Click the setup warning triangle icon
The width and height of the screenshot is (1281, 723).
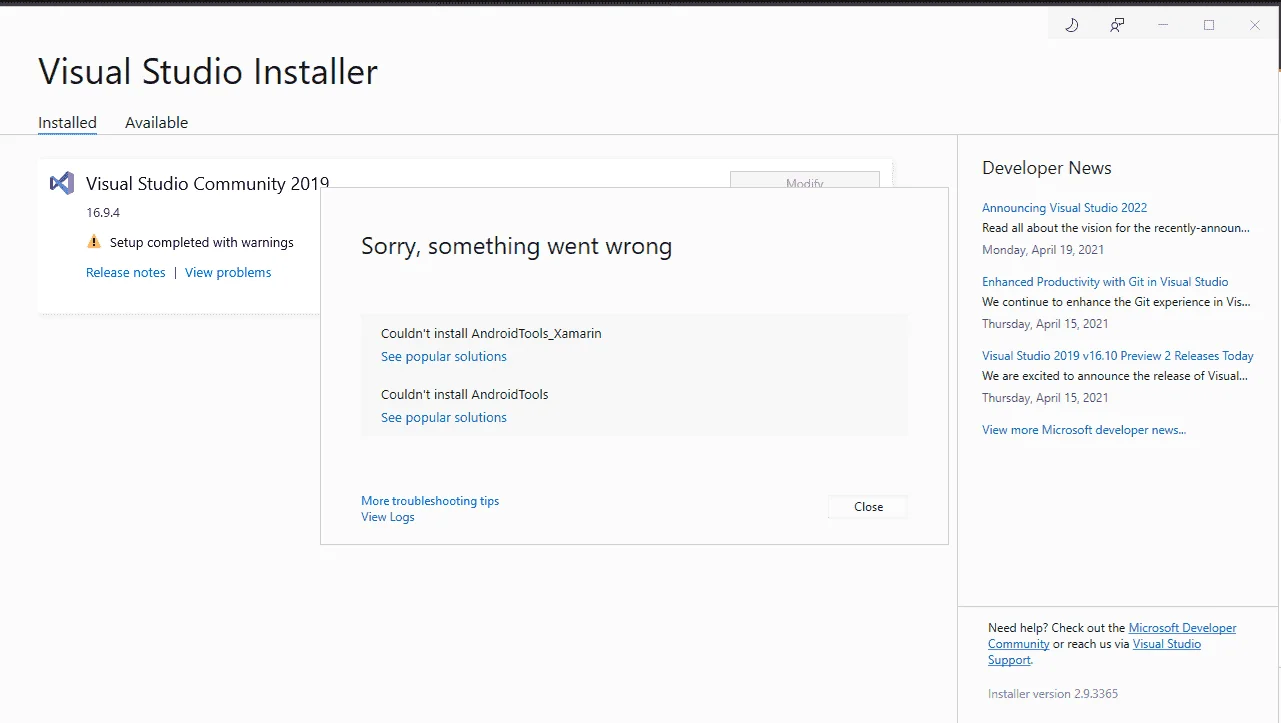pyautogui.click(x=94, y=242)
